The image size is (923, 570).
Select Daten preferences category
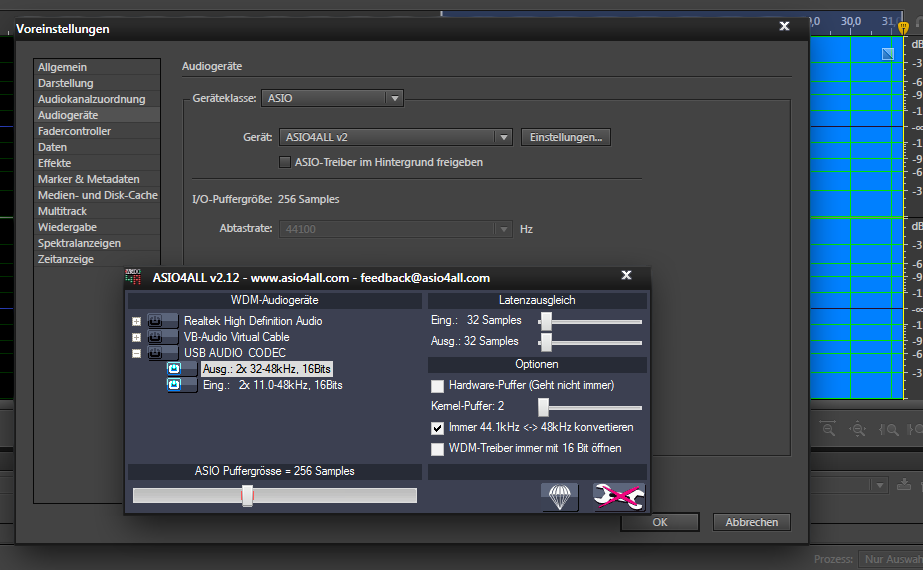click(x=97, y=147)
